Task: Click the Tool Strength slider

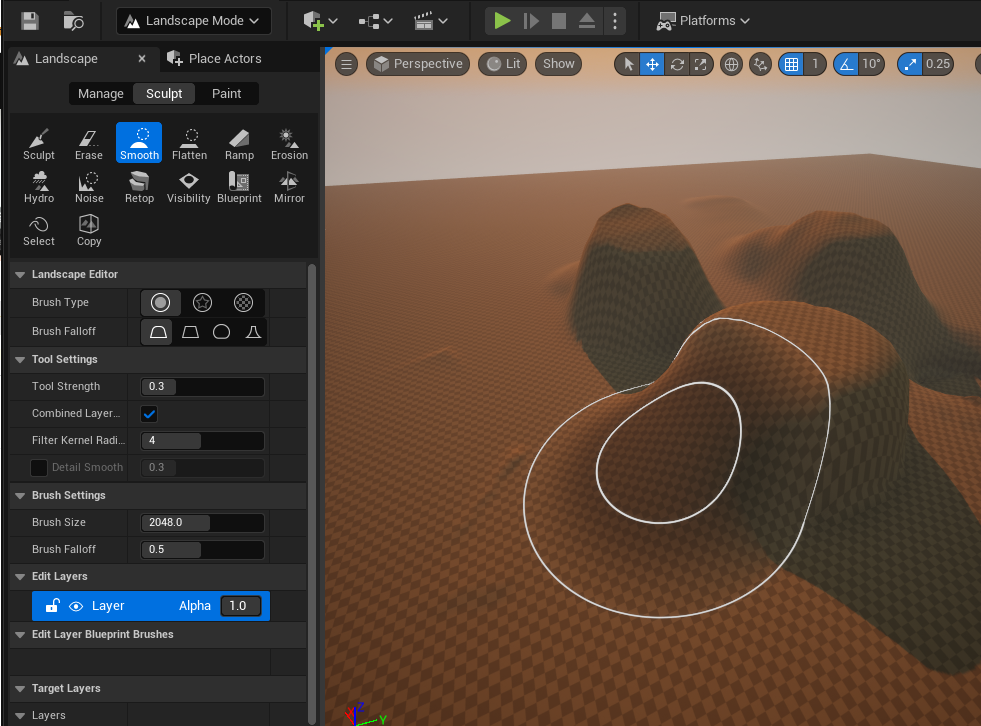Action: pos(202,387)
